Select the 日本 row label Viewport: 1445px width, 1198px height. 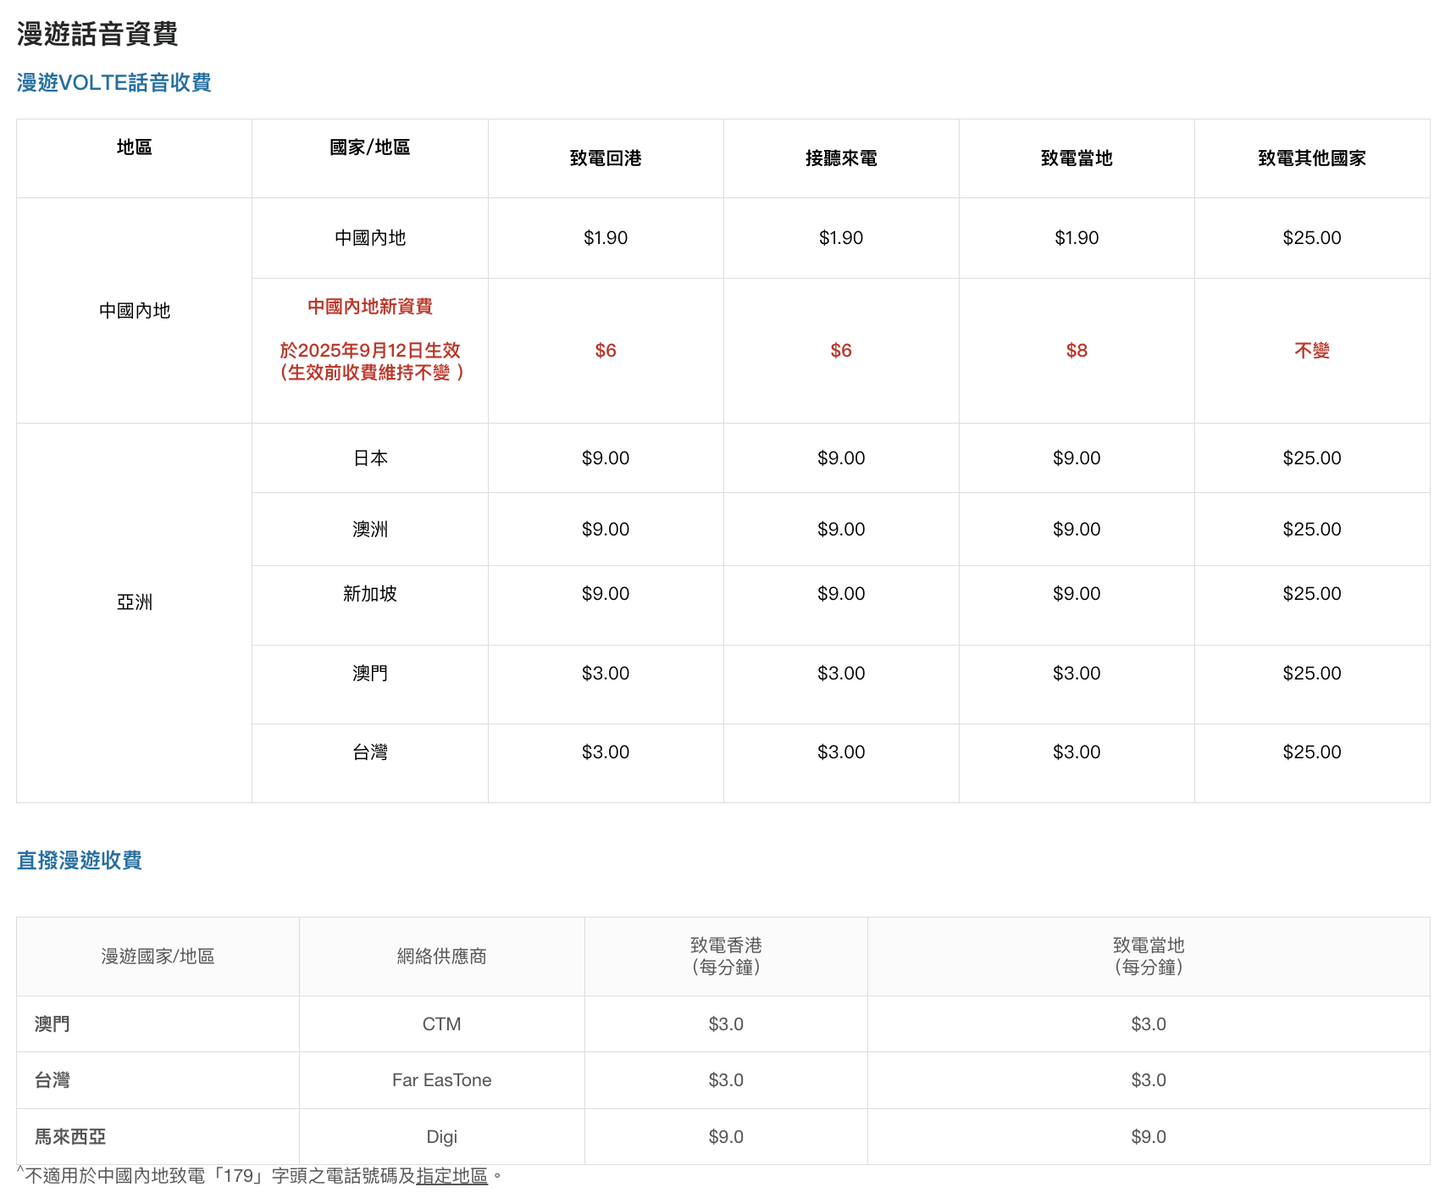(x=369, y=458)
